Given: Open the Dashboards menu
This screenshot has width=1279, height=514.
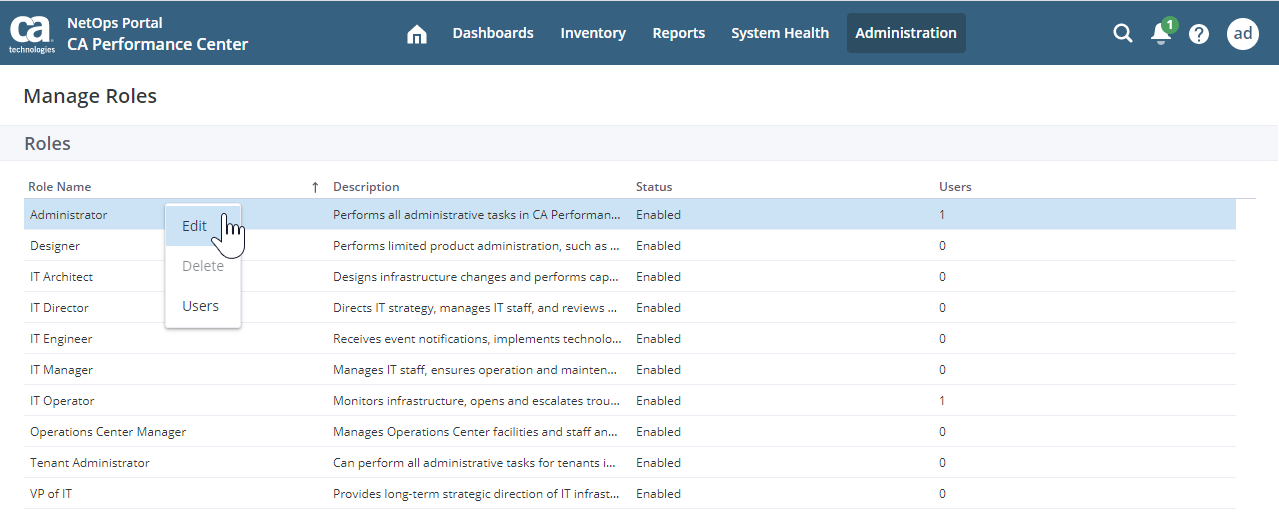Looking at the screenshot, I should tap(493, 33).
